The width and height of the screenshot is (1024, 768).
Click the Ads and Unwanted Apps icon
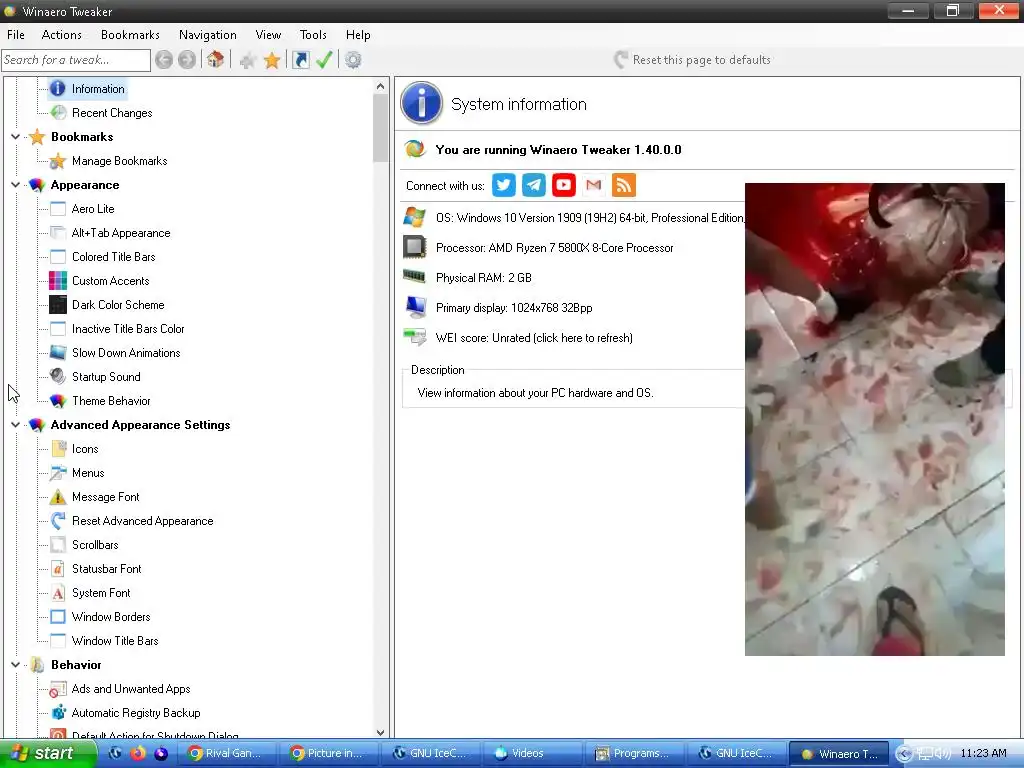(x=58, y=689)
